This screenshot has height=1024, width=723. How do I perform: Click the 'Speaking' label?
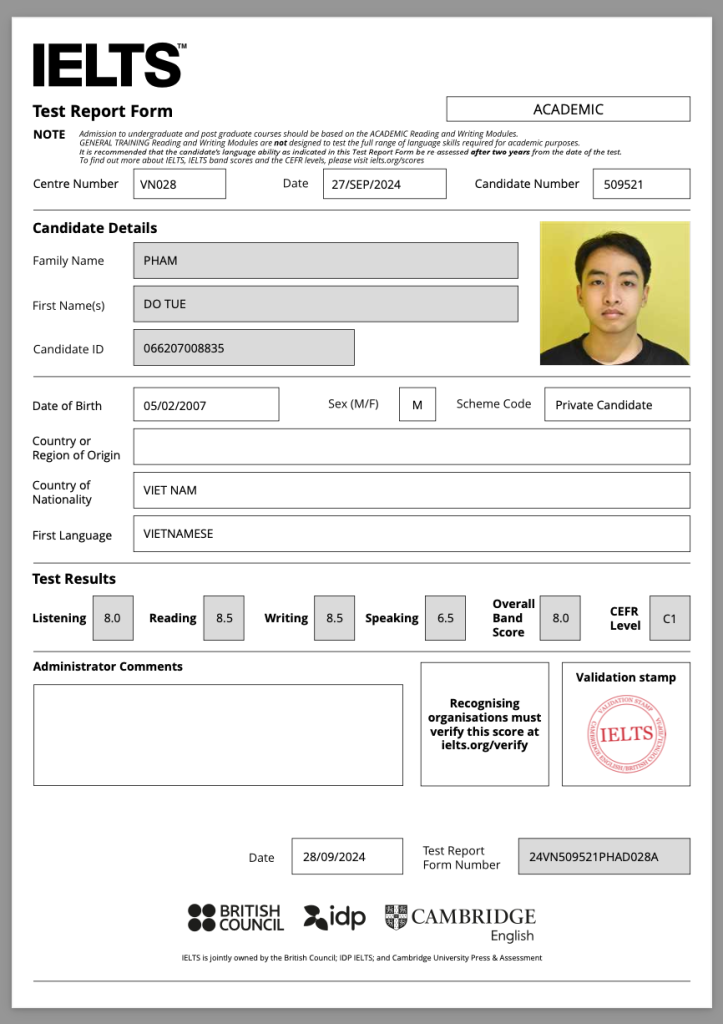[x=392, y=618]
